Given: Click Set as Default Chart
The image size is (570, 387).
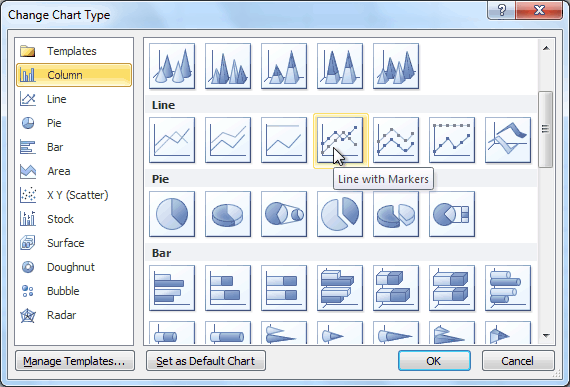Looking at the screenshot, I should click(x=206, y=361).
